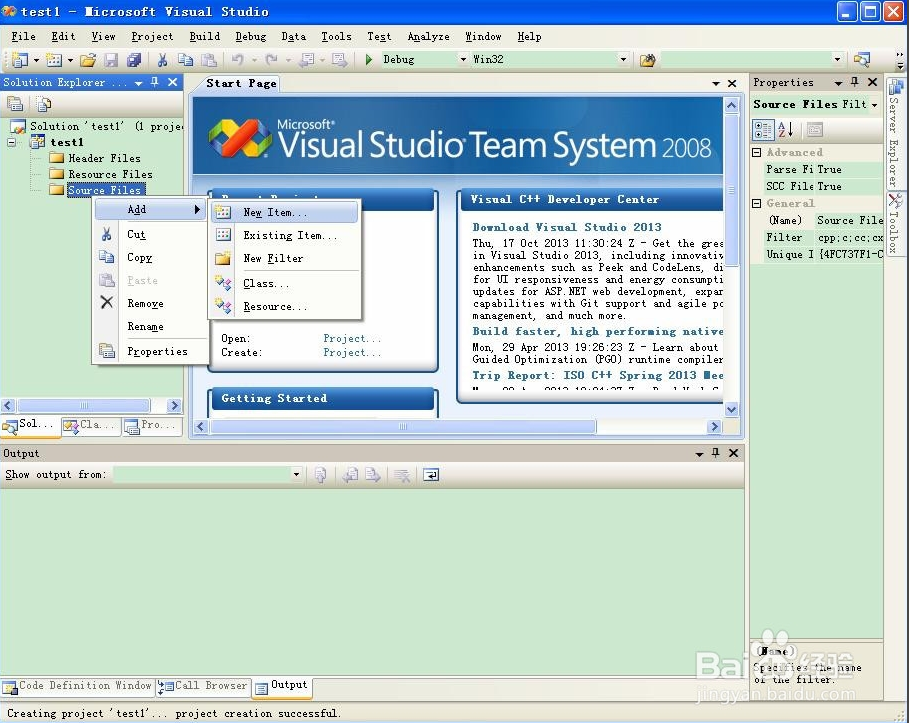Open the Debug configuration dropdown
This screenshot has width=909, height=723.
pos(463,60)
